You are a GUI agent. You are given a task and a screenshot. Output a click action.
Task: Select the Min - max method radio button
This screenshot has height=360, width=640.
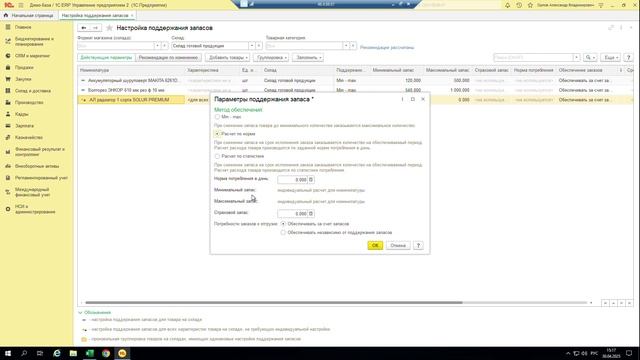pyautogui.click(x=217, y=117)
